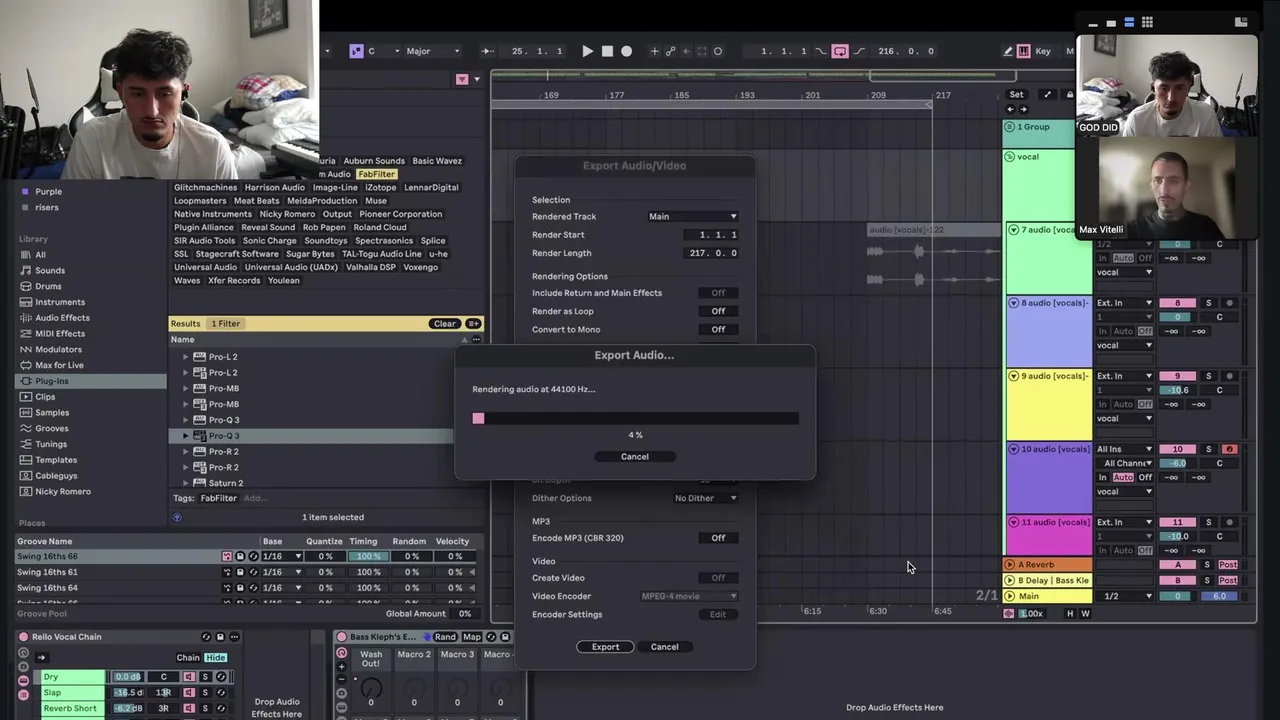This screenshot has height=720, width=1280.
Task: Open the Video Encoder dropdown
Action: pyautogui.click(x=689, y=596)
